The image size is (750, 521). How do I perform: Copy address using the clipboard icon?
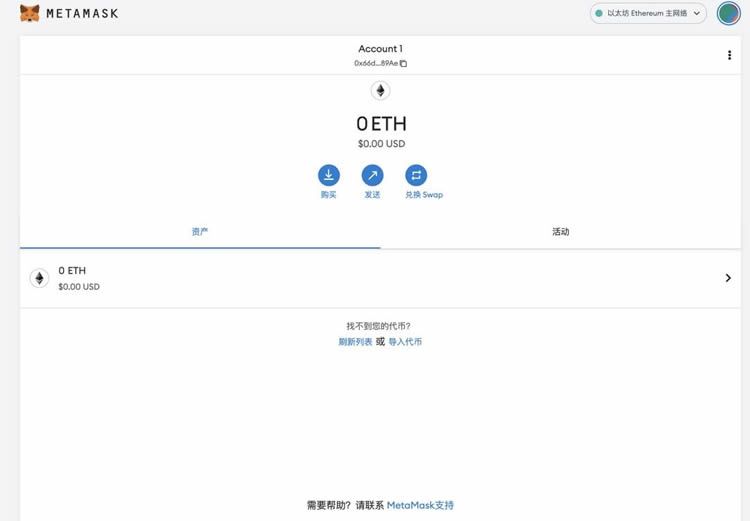pos(404,63)
